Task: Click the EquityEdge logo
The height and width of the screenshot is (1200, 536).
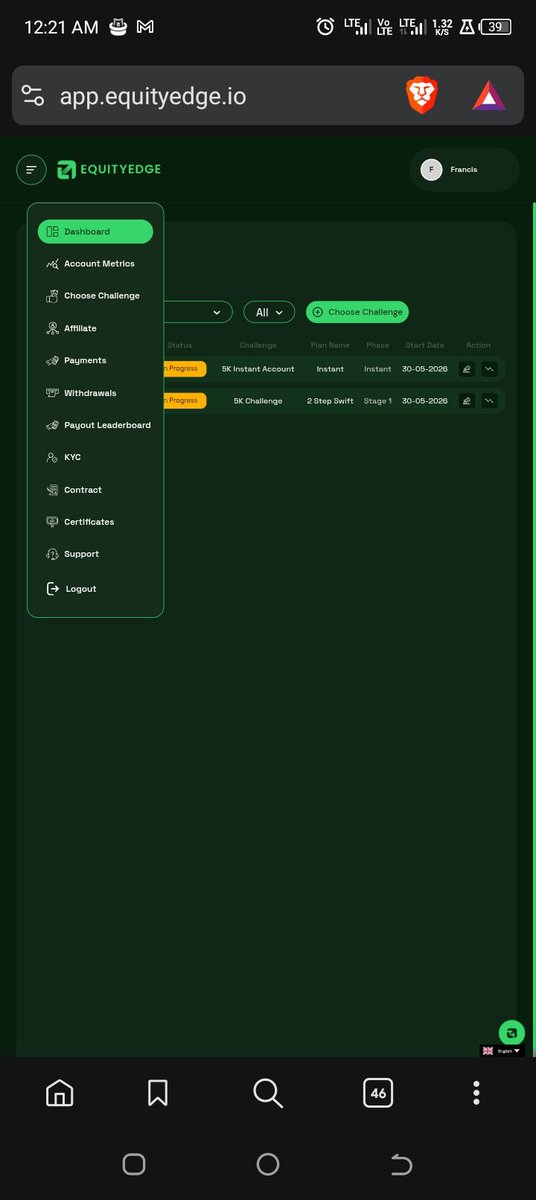Action: [x=109, y=170]
